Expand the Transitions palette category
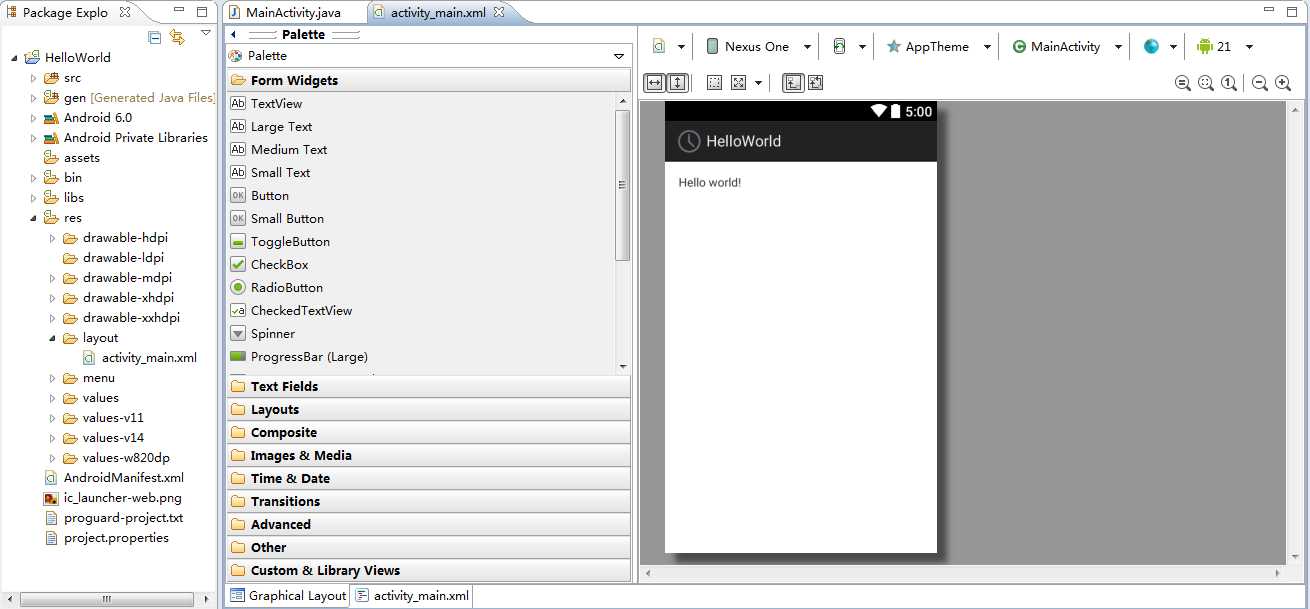 coord(428,501)
